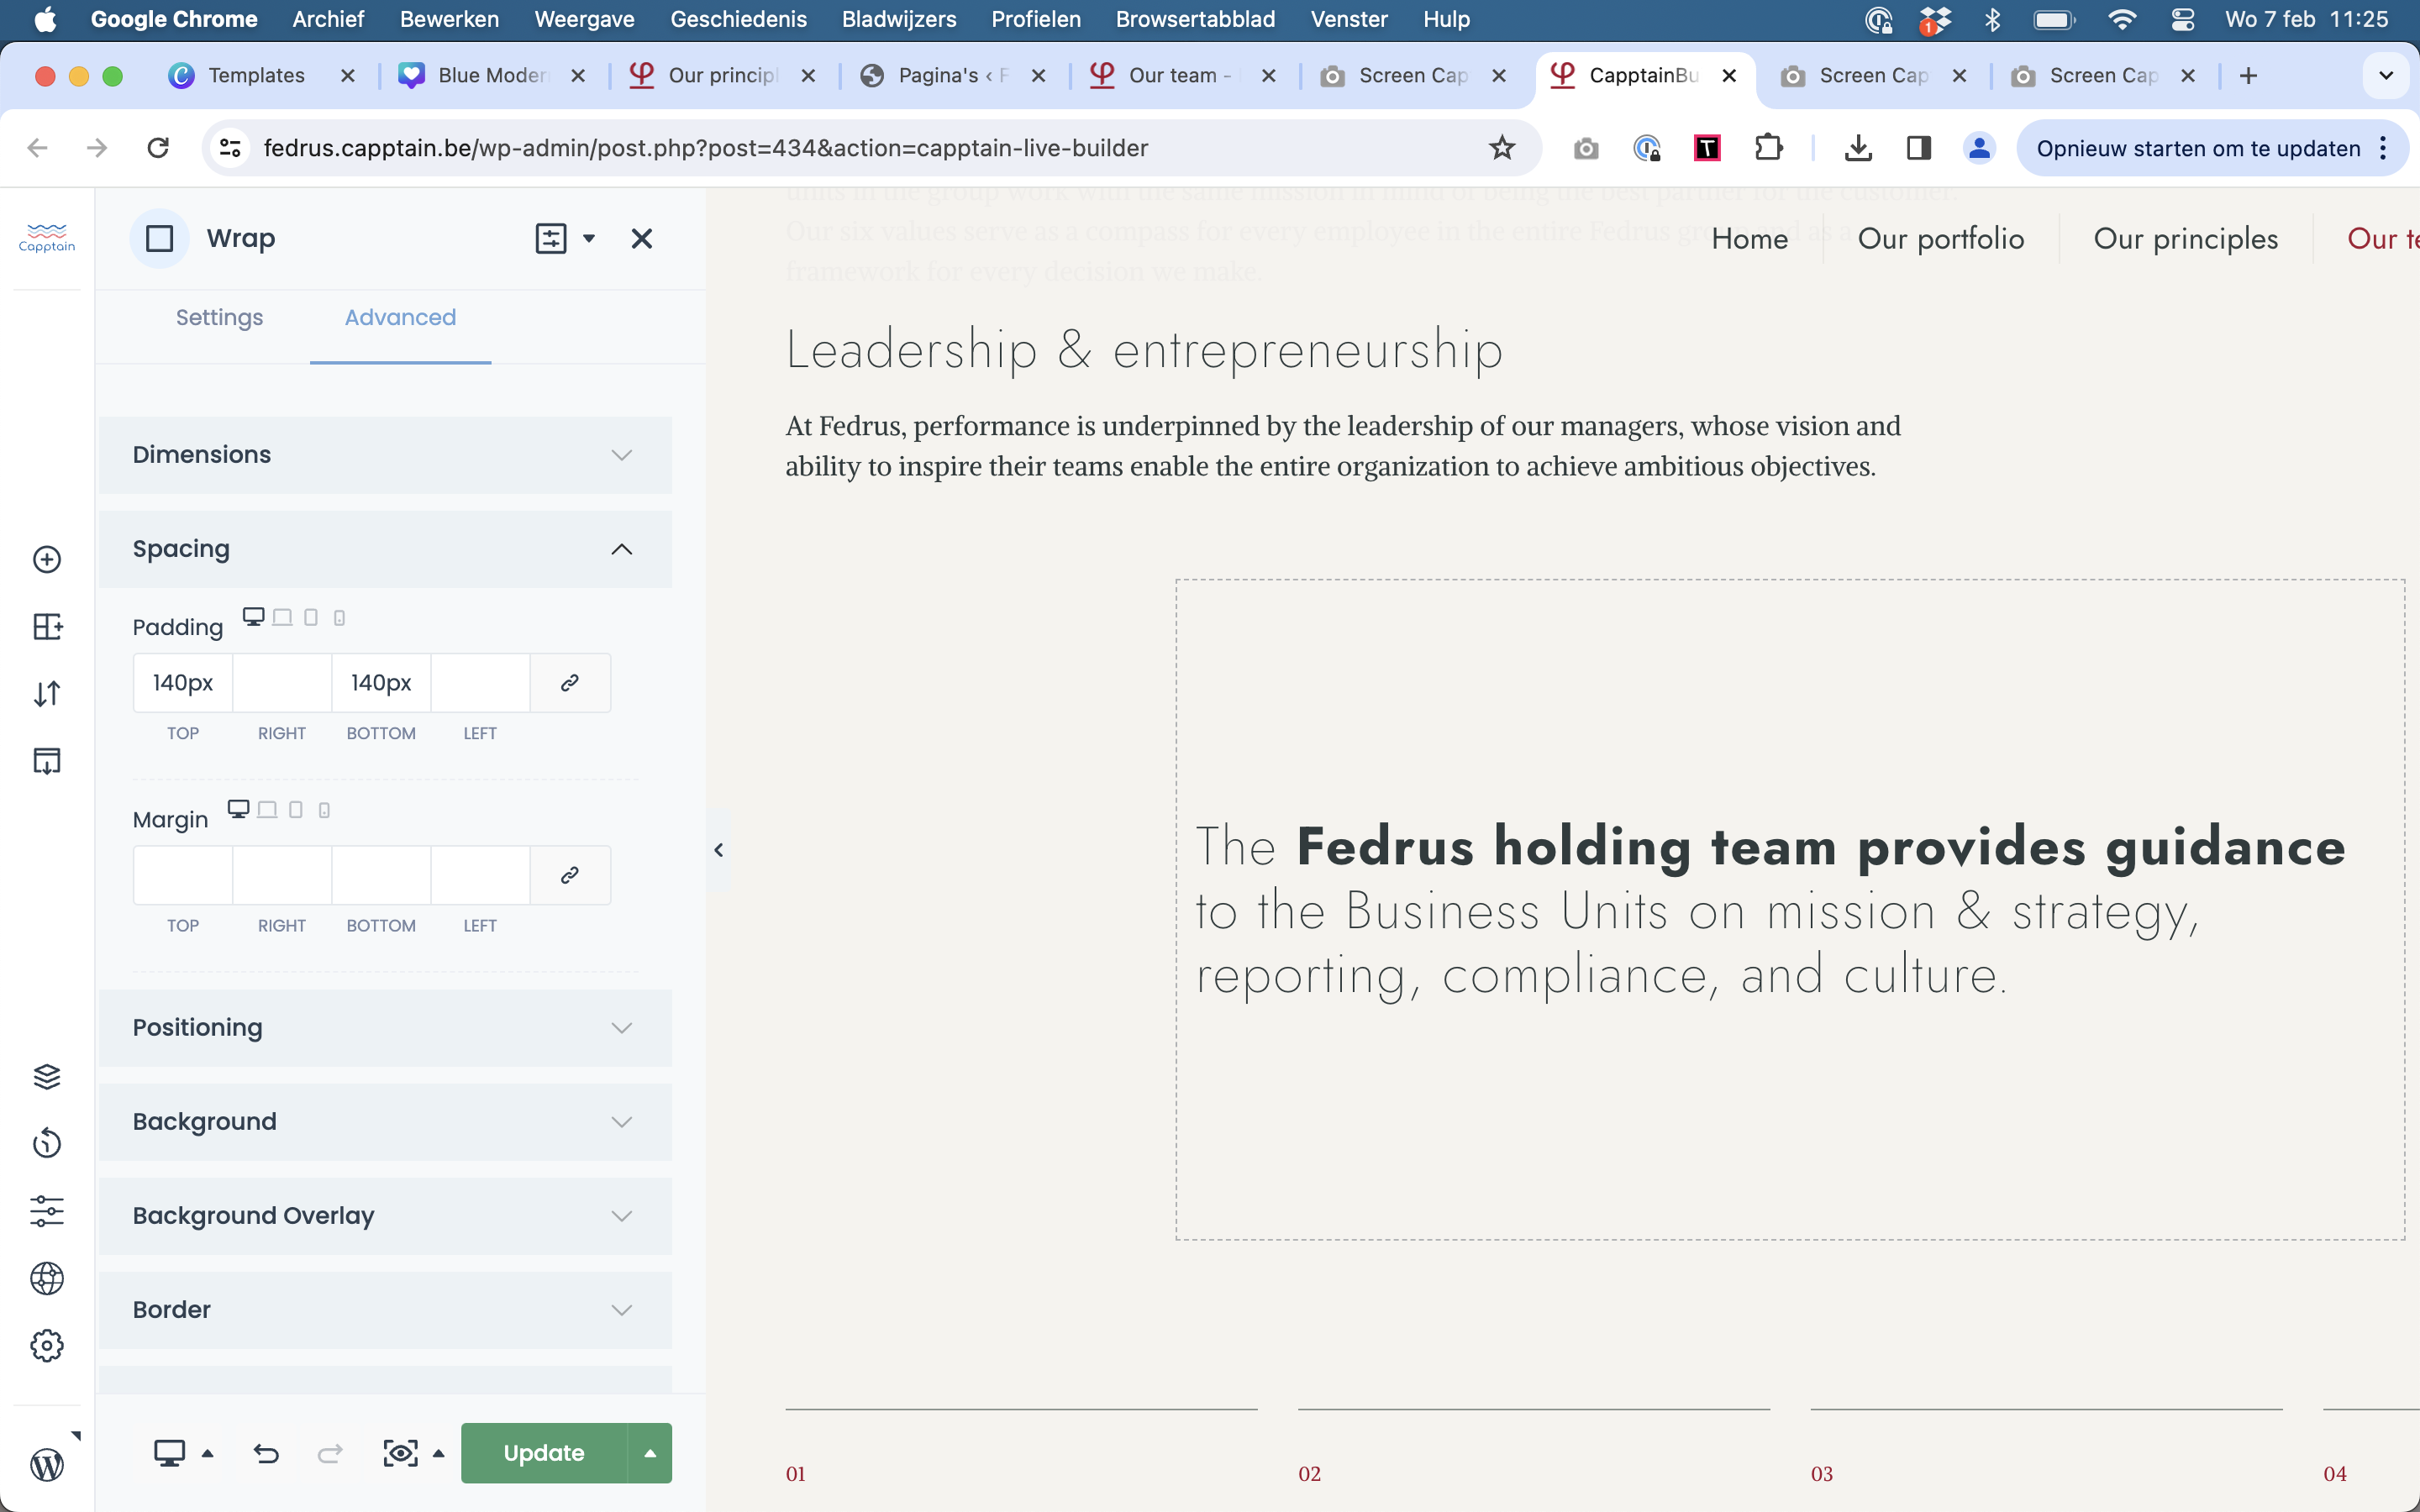
Task: Click the padding right input
Action: coord(282,683)
